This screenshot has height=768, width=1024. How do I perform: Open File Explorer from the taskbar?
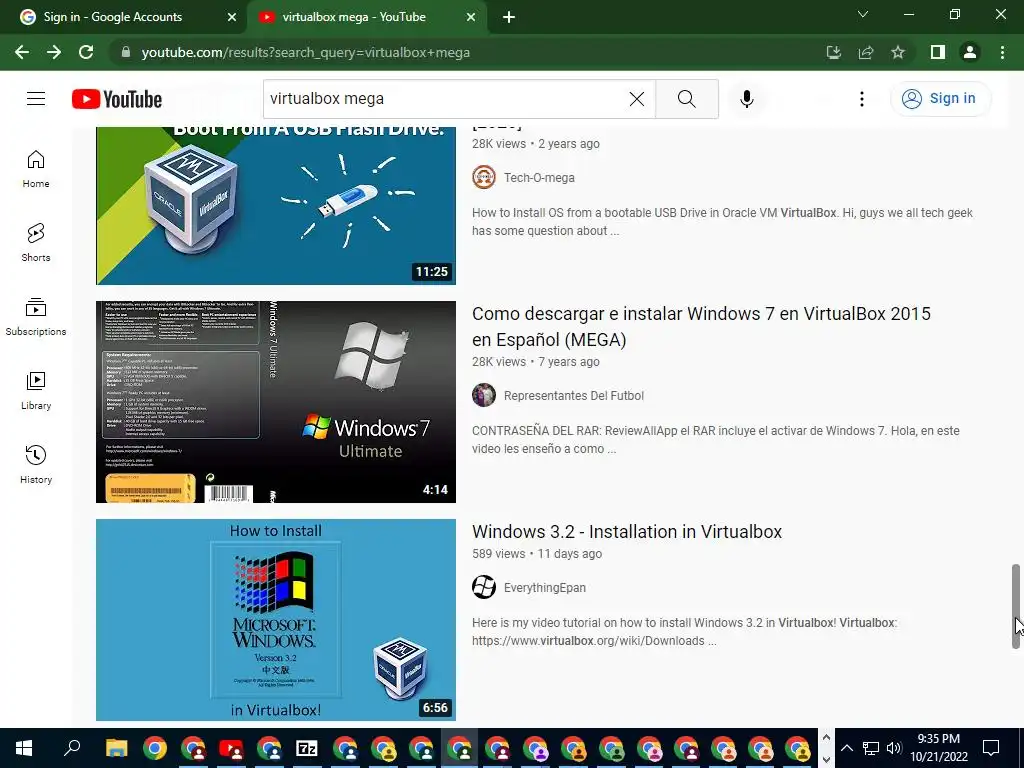[117, 748]
